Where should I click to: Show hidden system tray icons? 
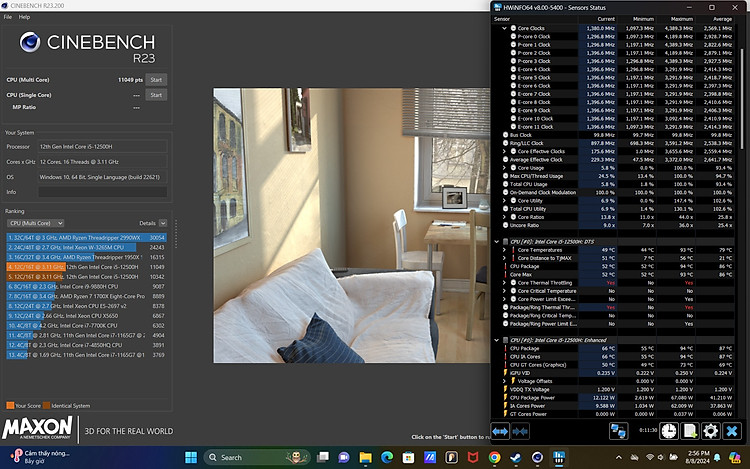[x=618, y=458]
